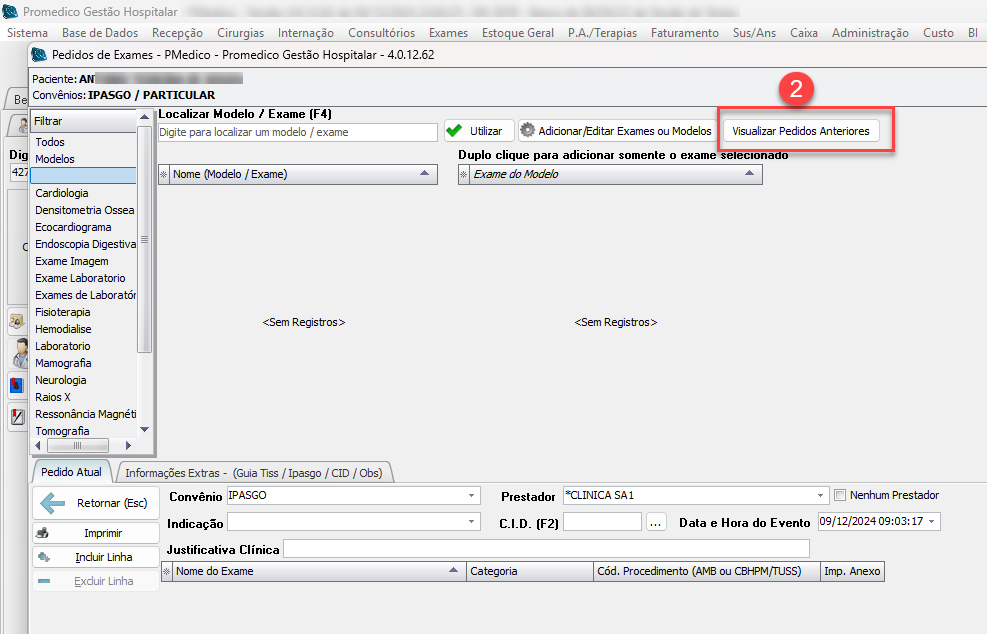Image resolution: width=987 pixels, height=634 pixels.
Task: Select Cardiologia in the filter list
Action: 62,193
